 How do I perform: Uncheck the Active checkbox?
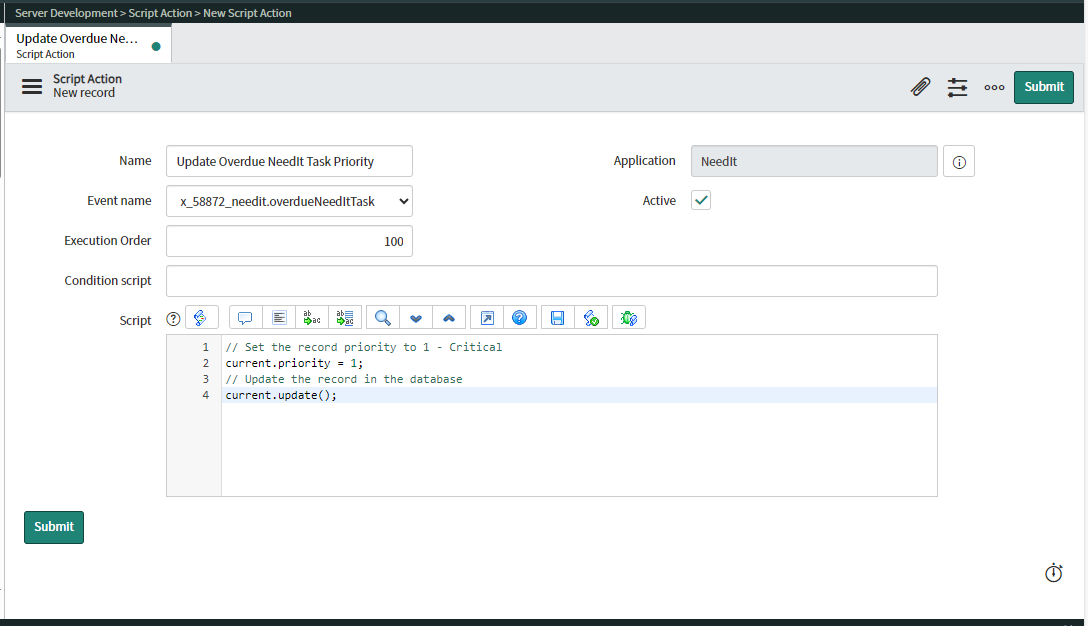point(701,201)
